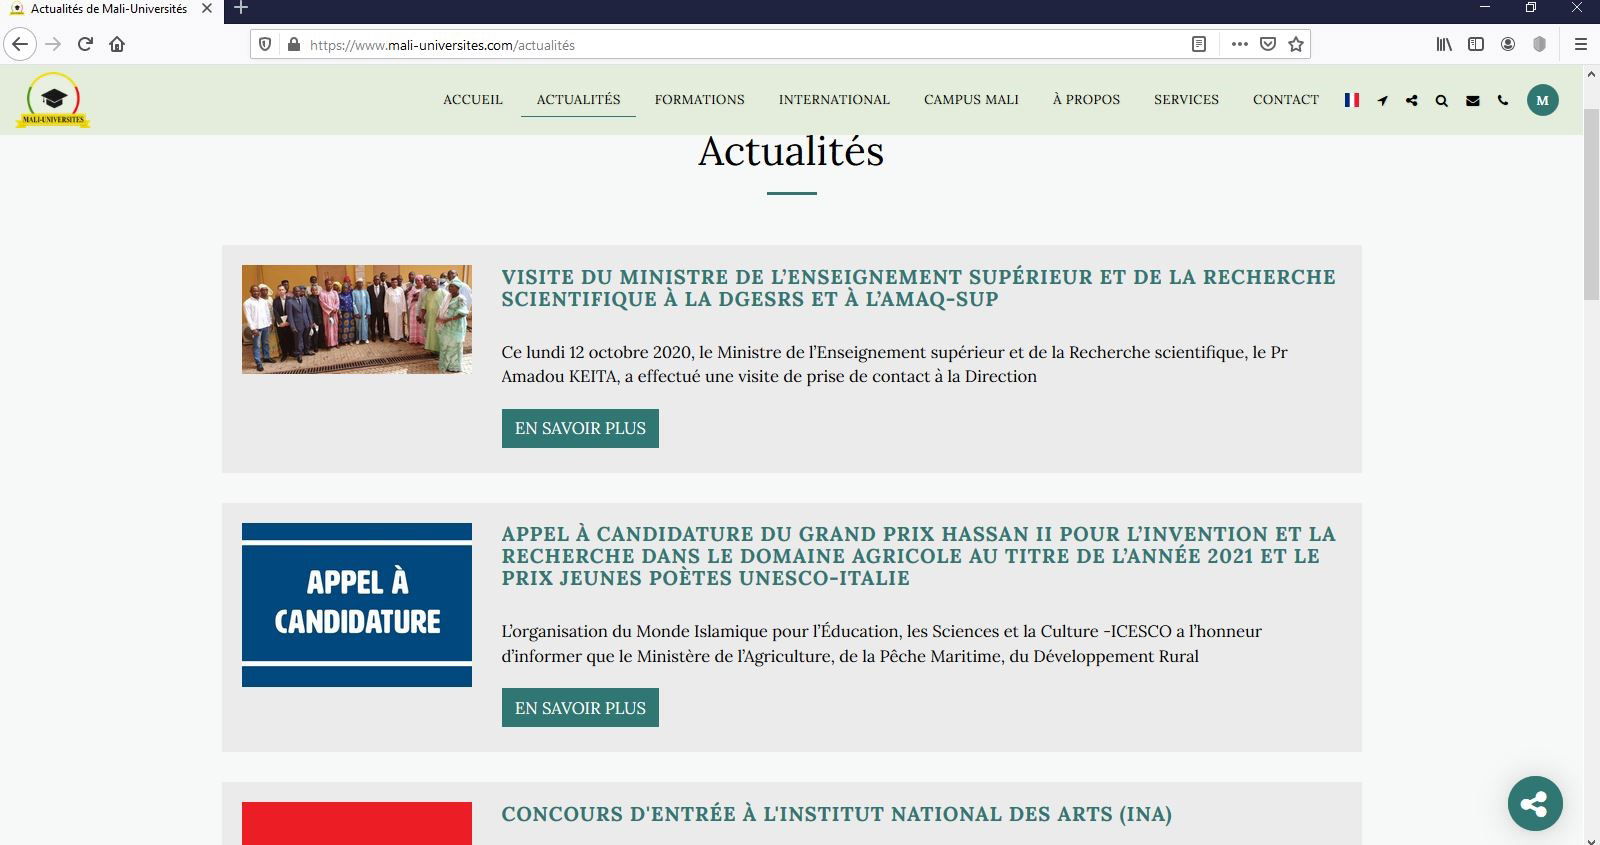Screen dimensions: 1600x845
Task: Open the Visite du Ministre de l'Enseignement headline
Action: click(x=918, y=288)
